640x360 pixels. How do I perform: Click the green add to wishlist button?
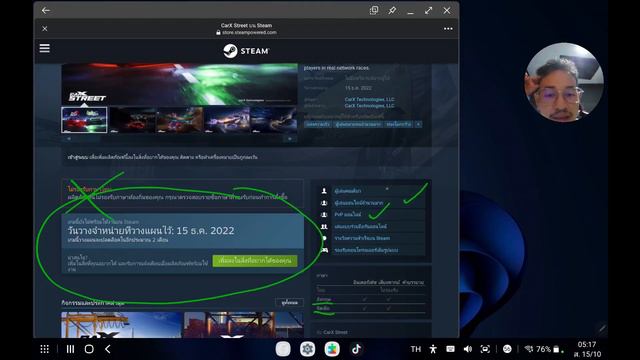coord(255,260)
